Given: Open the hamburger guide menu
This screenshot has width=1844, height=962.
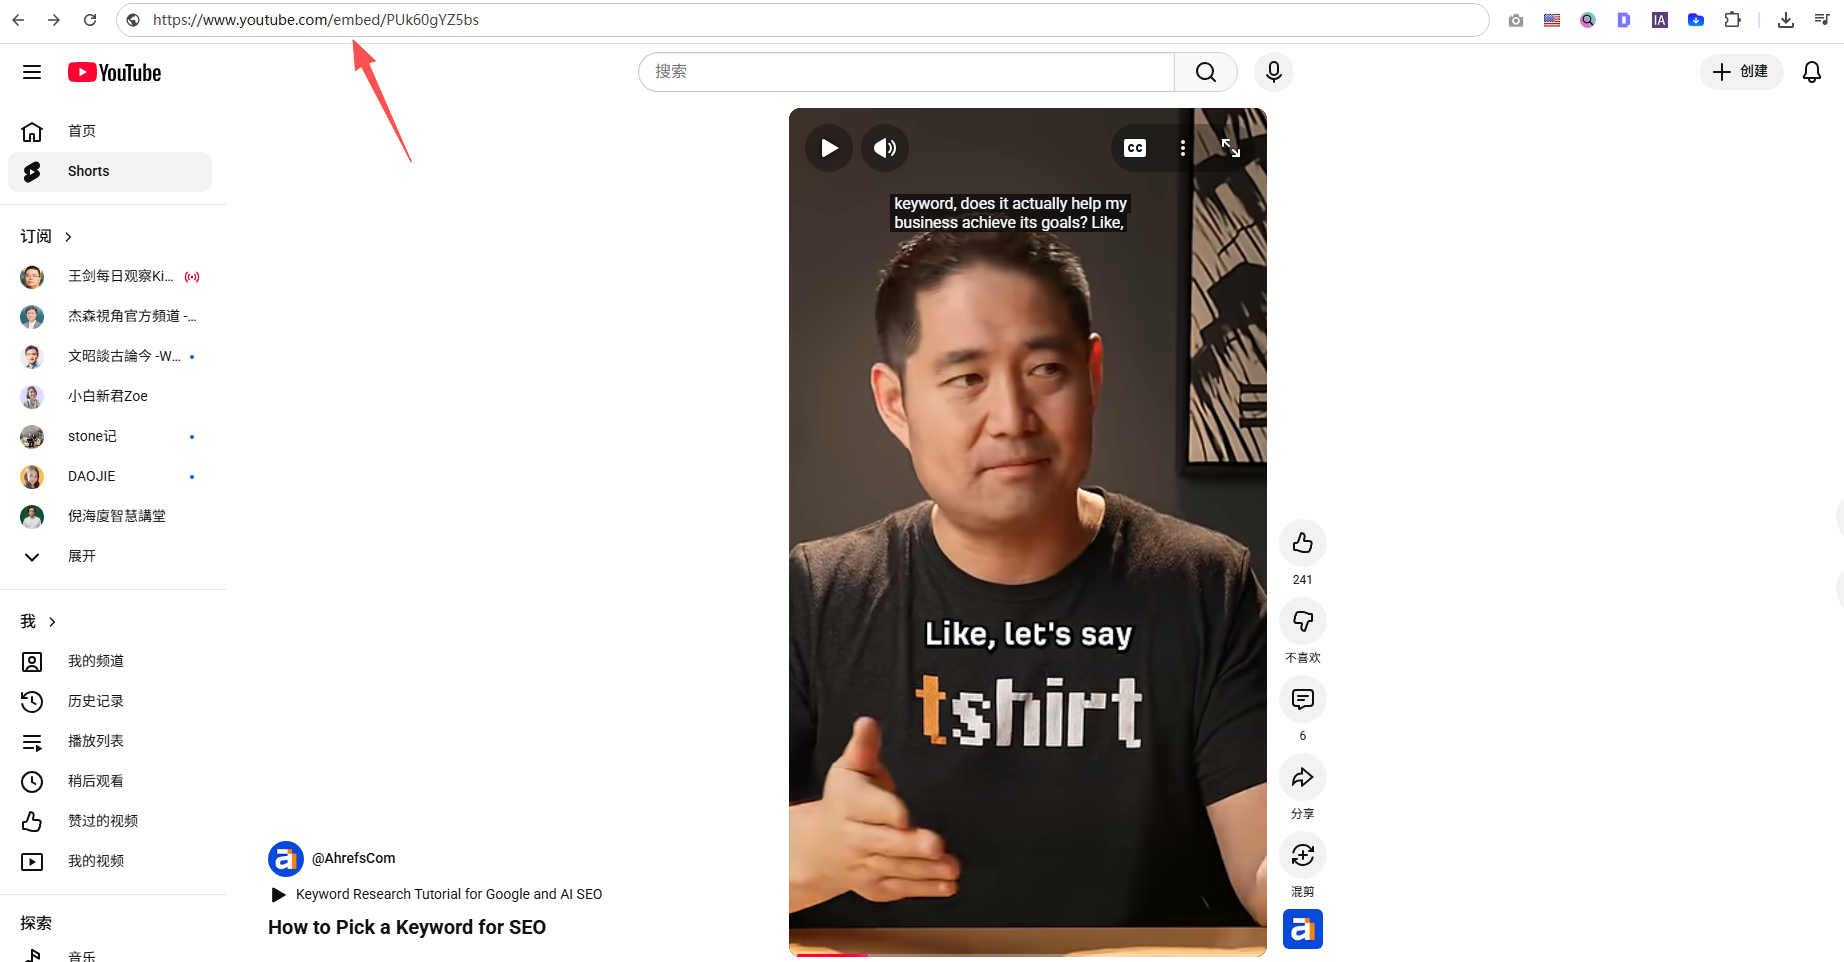Looking at the screenshot, I should [32, 72].
